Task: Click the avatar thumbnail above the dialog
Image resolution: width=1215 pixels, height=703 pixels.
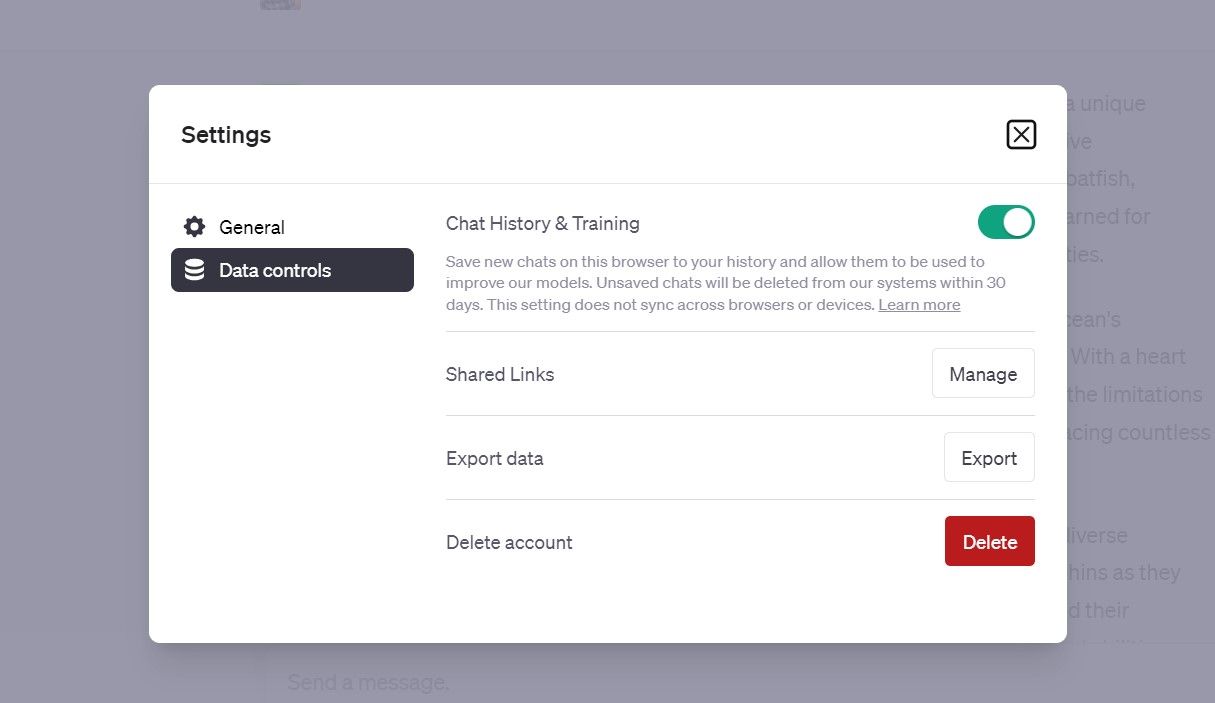Action: [280, 5]
